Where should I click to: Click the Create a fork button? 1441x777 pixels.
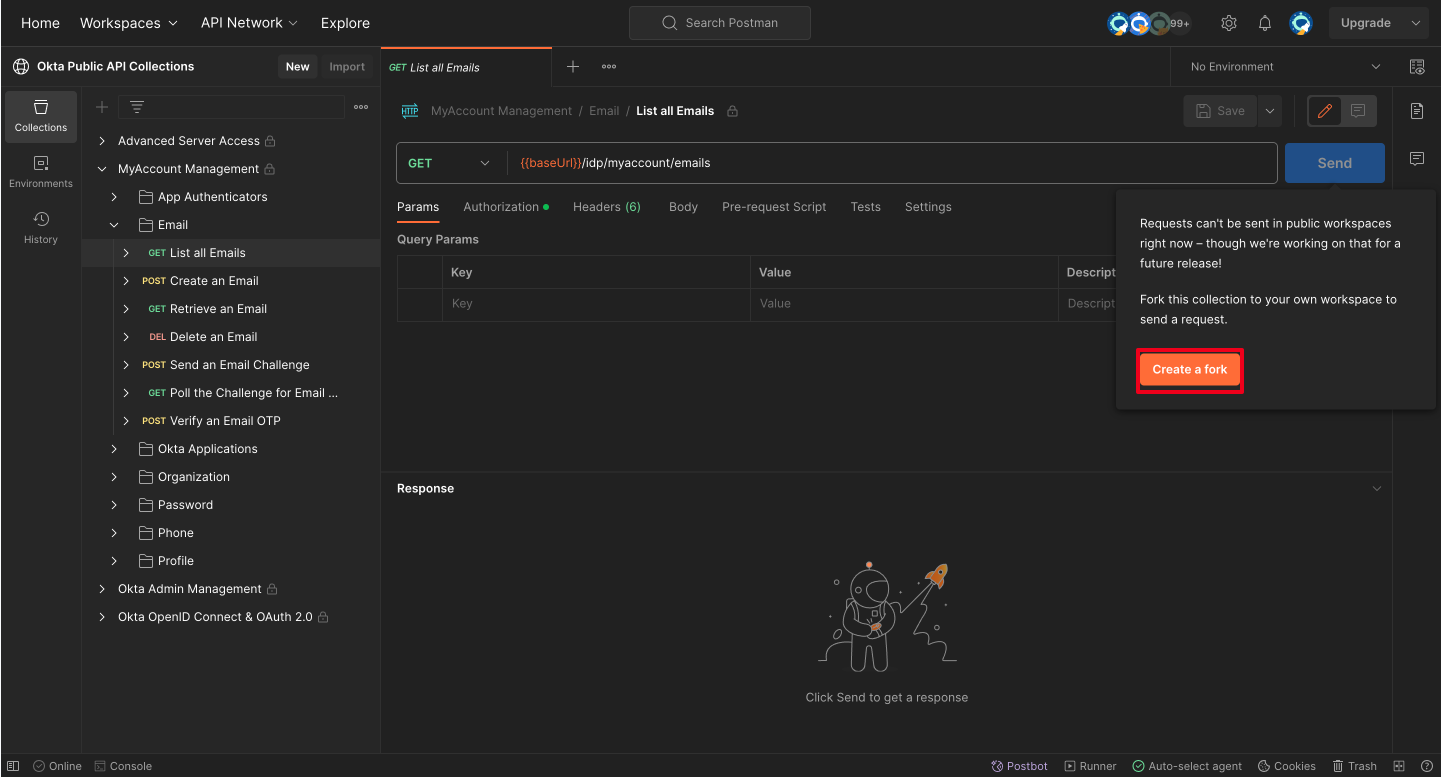coord(1190,370)
